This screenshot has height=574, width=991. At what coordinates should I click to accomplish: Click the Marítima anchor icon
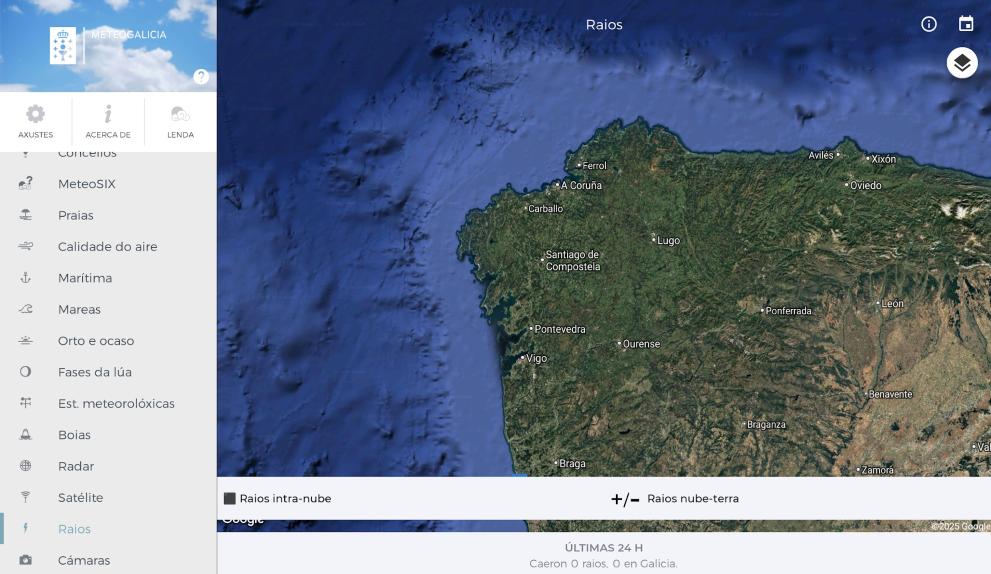tap(25, 278)
